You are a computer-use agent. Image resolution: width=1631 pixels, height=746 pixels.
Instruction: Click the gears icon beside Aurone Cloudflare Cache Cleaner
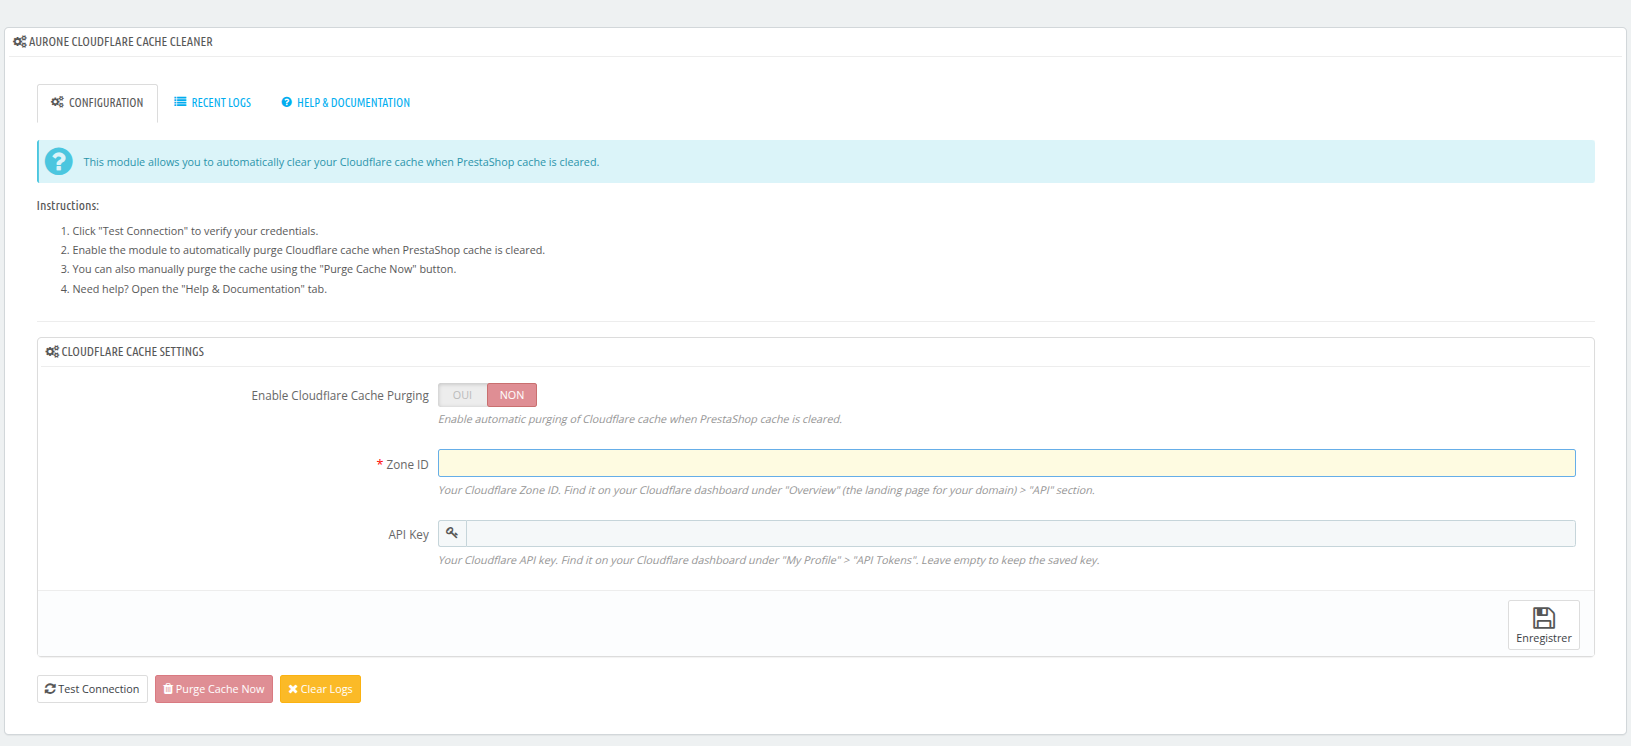tap(20, 42)
